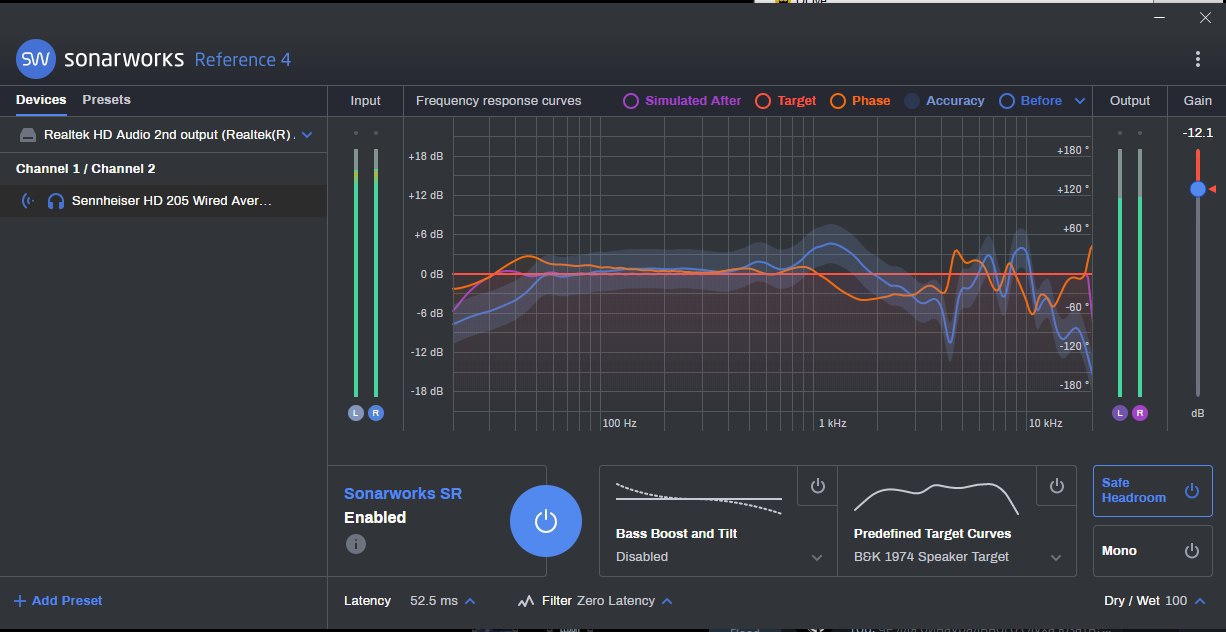Click the info icon under Sonarworks SR Enabled
This screenshot has height=632, width=1226.
tap(355, 544)
